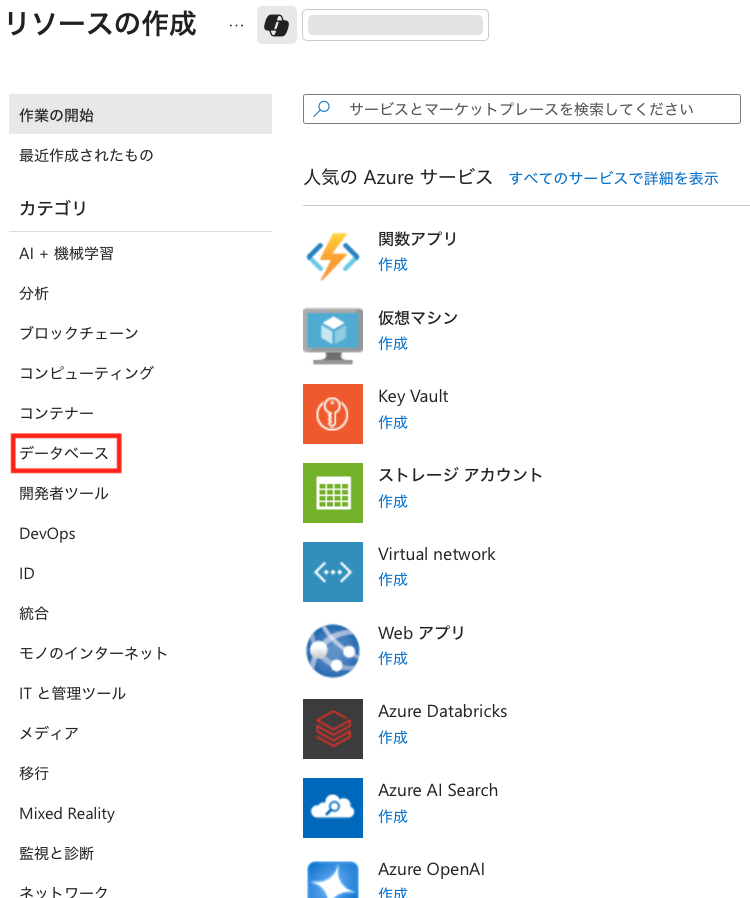Click the ストレージ アカウント green icon
The image size is (750, 898).
tap(333, 493)
